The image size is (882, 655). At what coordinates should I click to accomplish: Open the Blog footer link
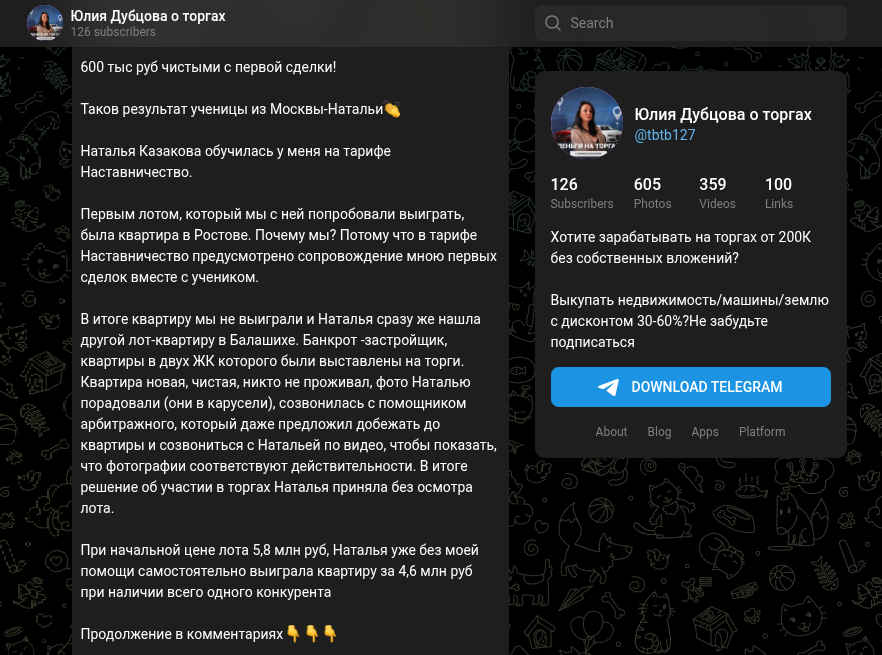pyautogui.click(x=659, y=432)
